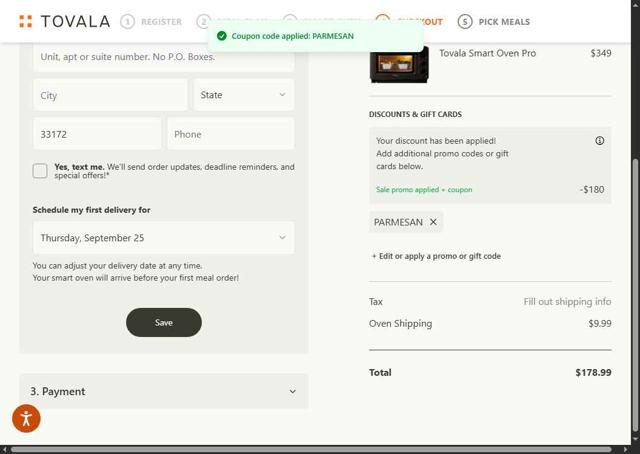Click 'Schedule my first delivery for' label
640x454 pixels.
(91, 210)
